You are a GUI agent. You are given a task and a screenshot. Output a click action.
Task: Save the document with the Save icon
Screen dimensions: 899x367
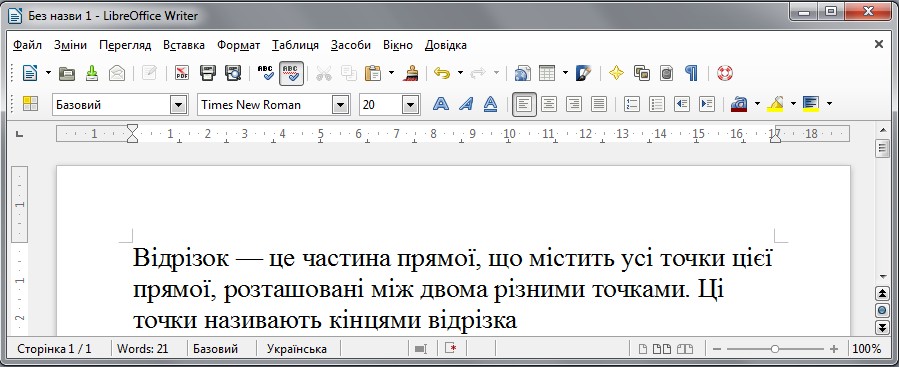coord(92,73)
